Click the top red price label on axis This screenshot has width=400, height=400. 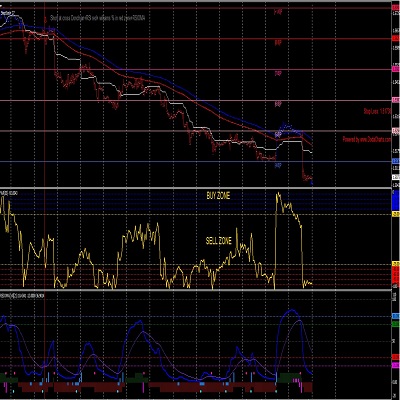pyautogui.click(x=396, y=7)
